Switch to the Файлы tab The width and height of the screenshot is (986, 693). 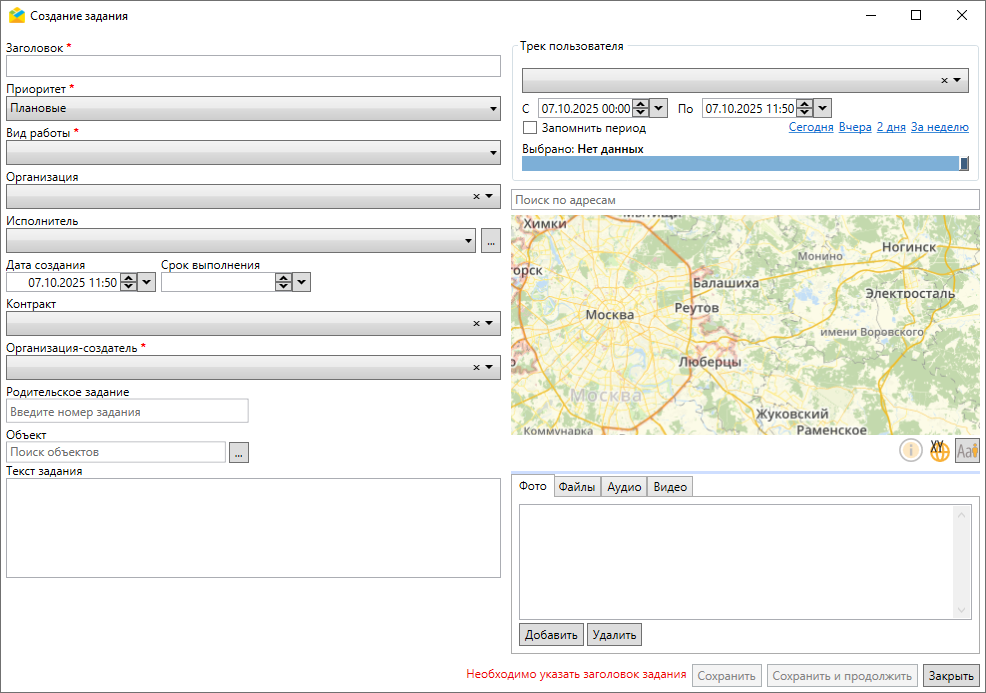pos(577,487)
